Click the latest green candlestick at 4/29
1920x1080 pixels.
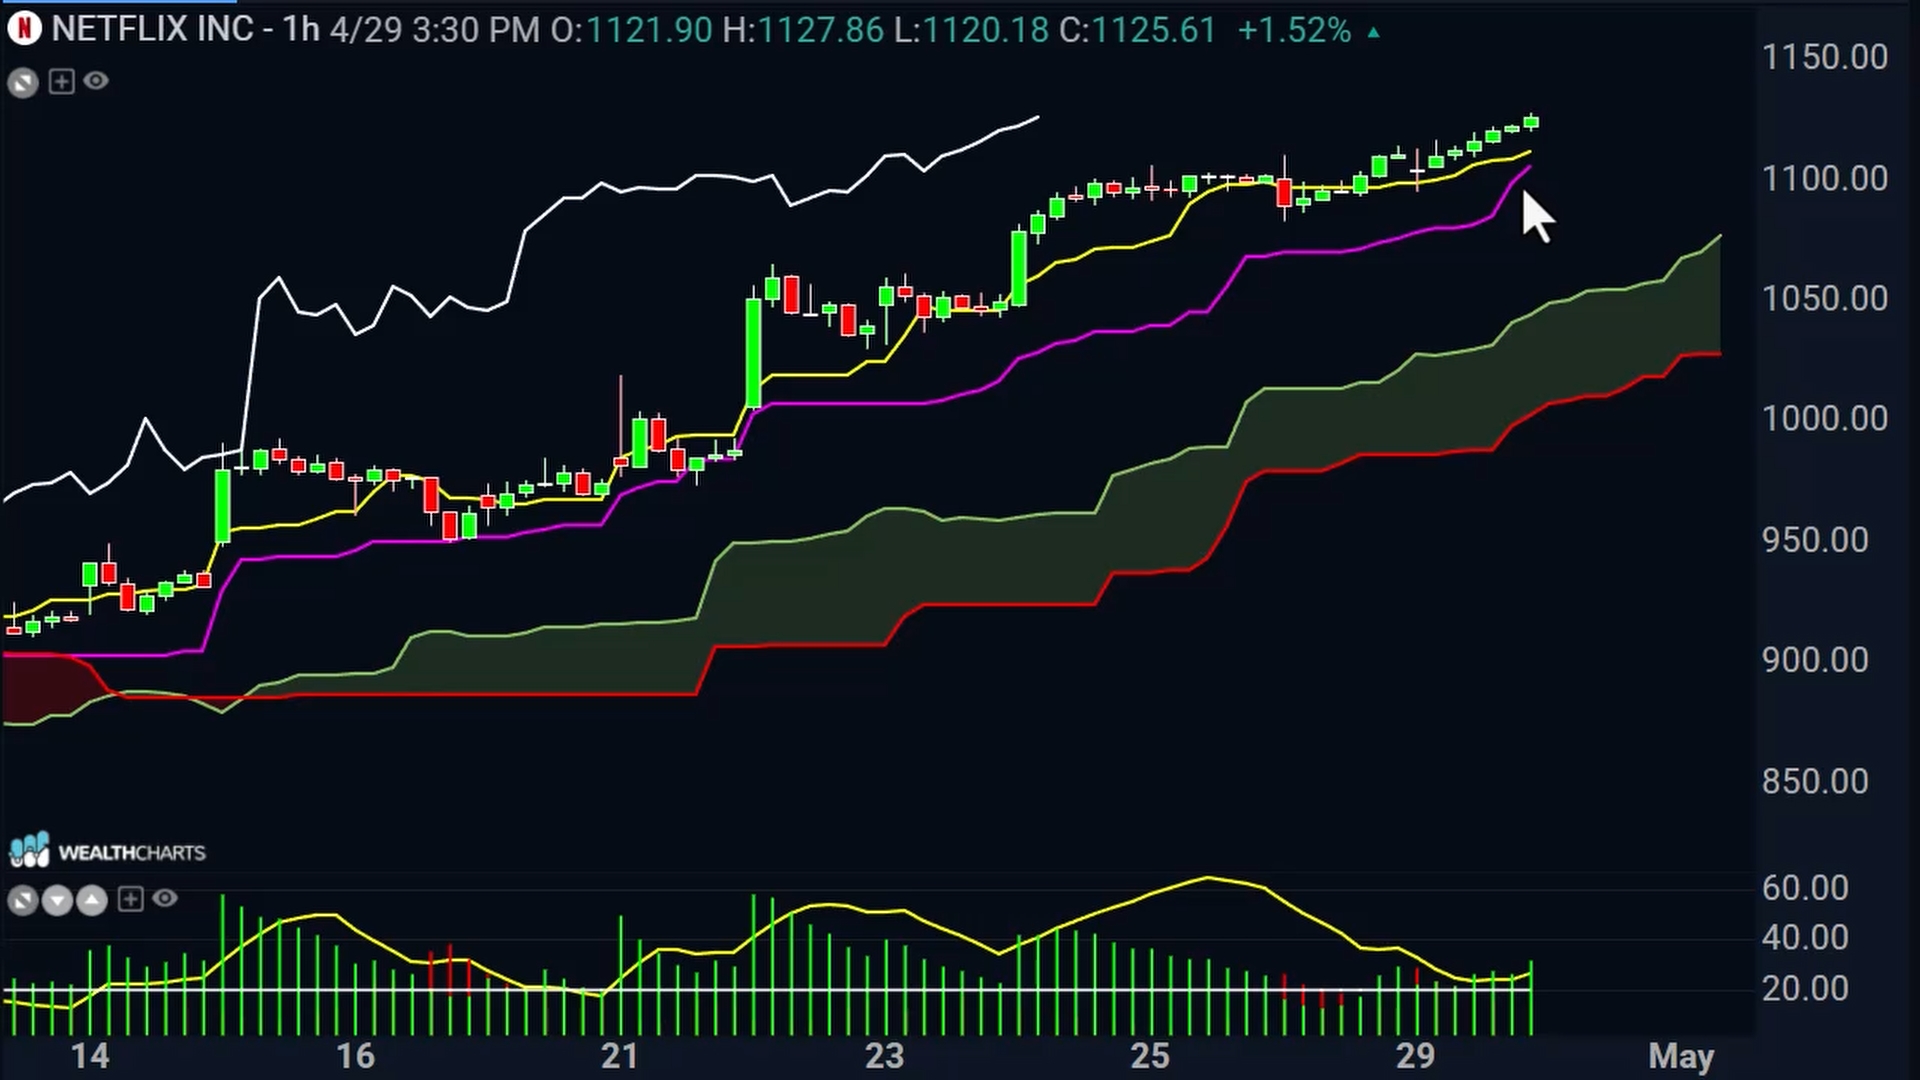click(x=1531, y=122)
